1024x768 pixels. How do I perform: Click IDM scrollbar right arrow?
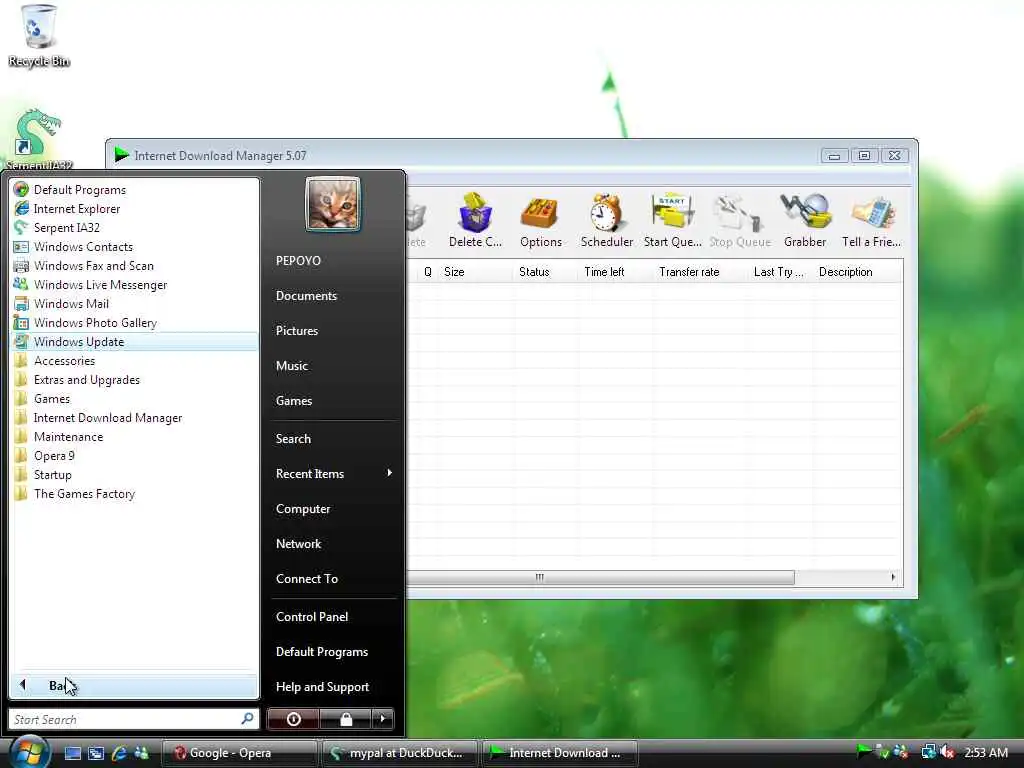(893, 577)
